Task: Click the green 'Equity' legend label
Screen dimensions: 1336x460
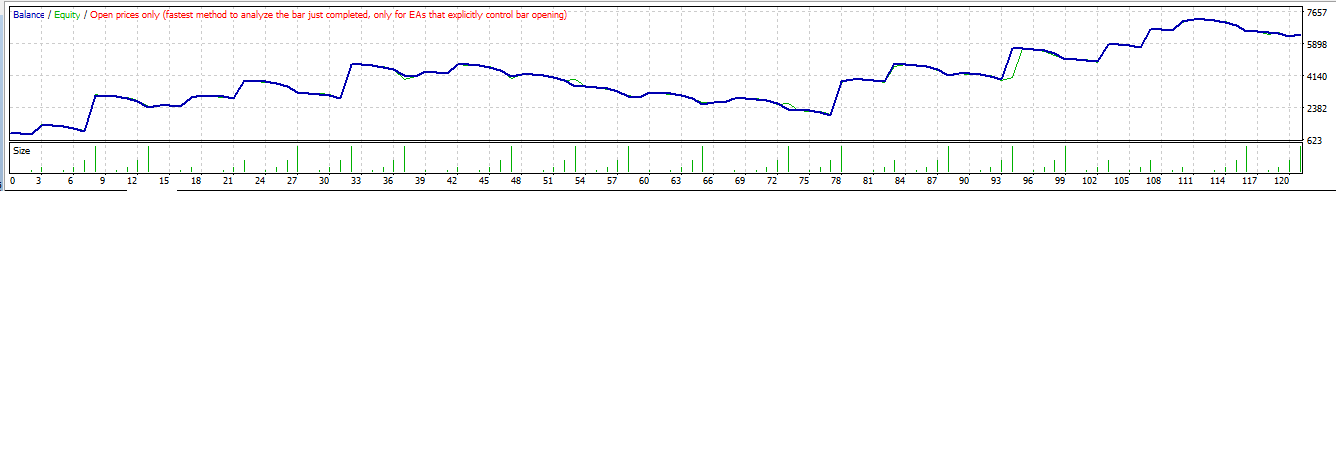Action: (67, 15)
